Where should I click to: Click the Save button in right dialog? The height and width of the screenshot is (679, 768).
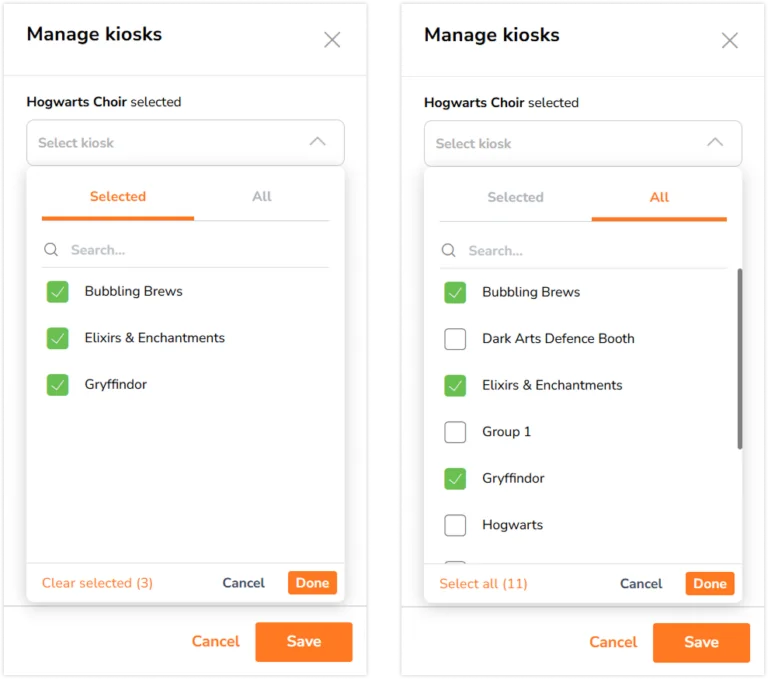coord(701,642)
